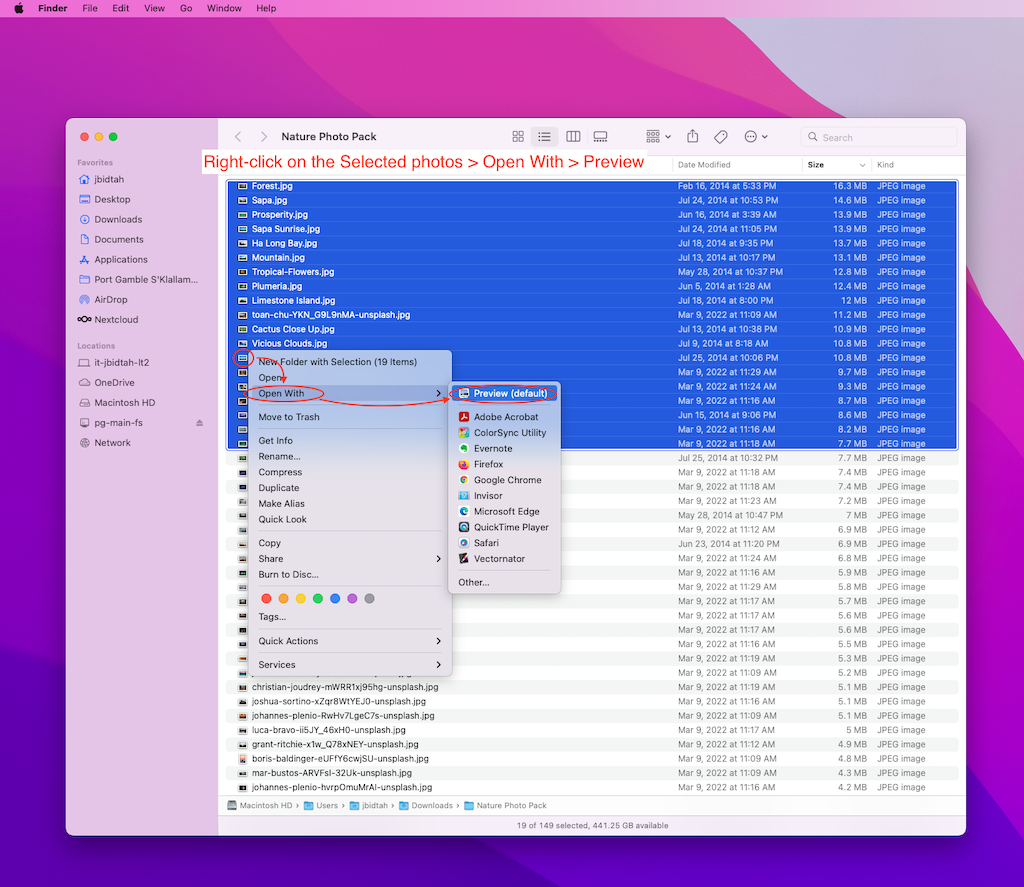
Task: Open the File menu
Action: tap(90, 8)
